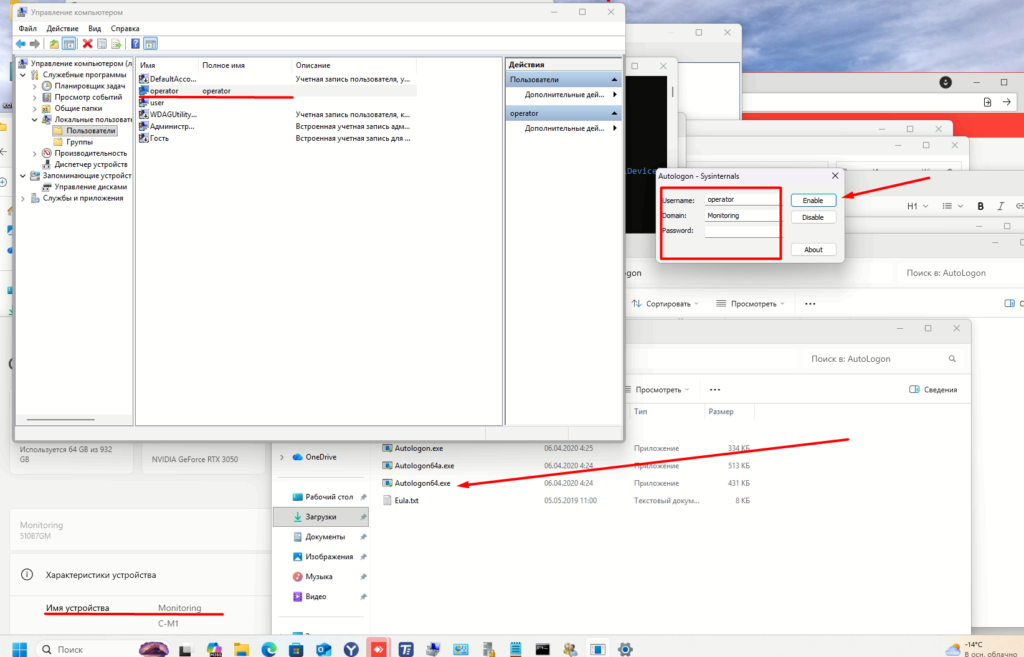Open Help via the blue question mark icon
Viewport: 1024px width, 657px height.
(x=135, y=44)
